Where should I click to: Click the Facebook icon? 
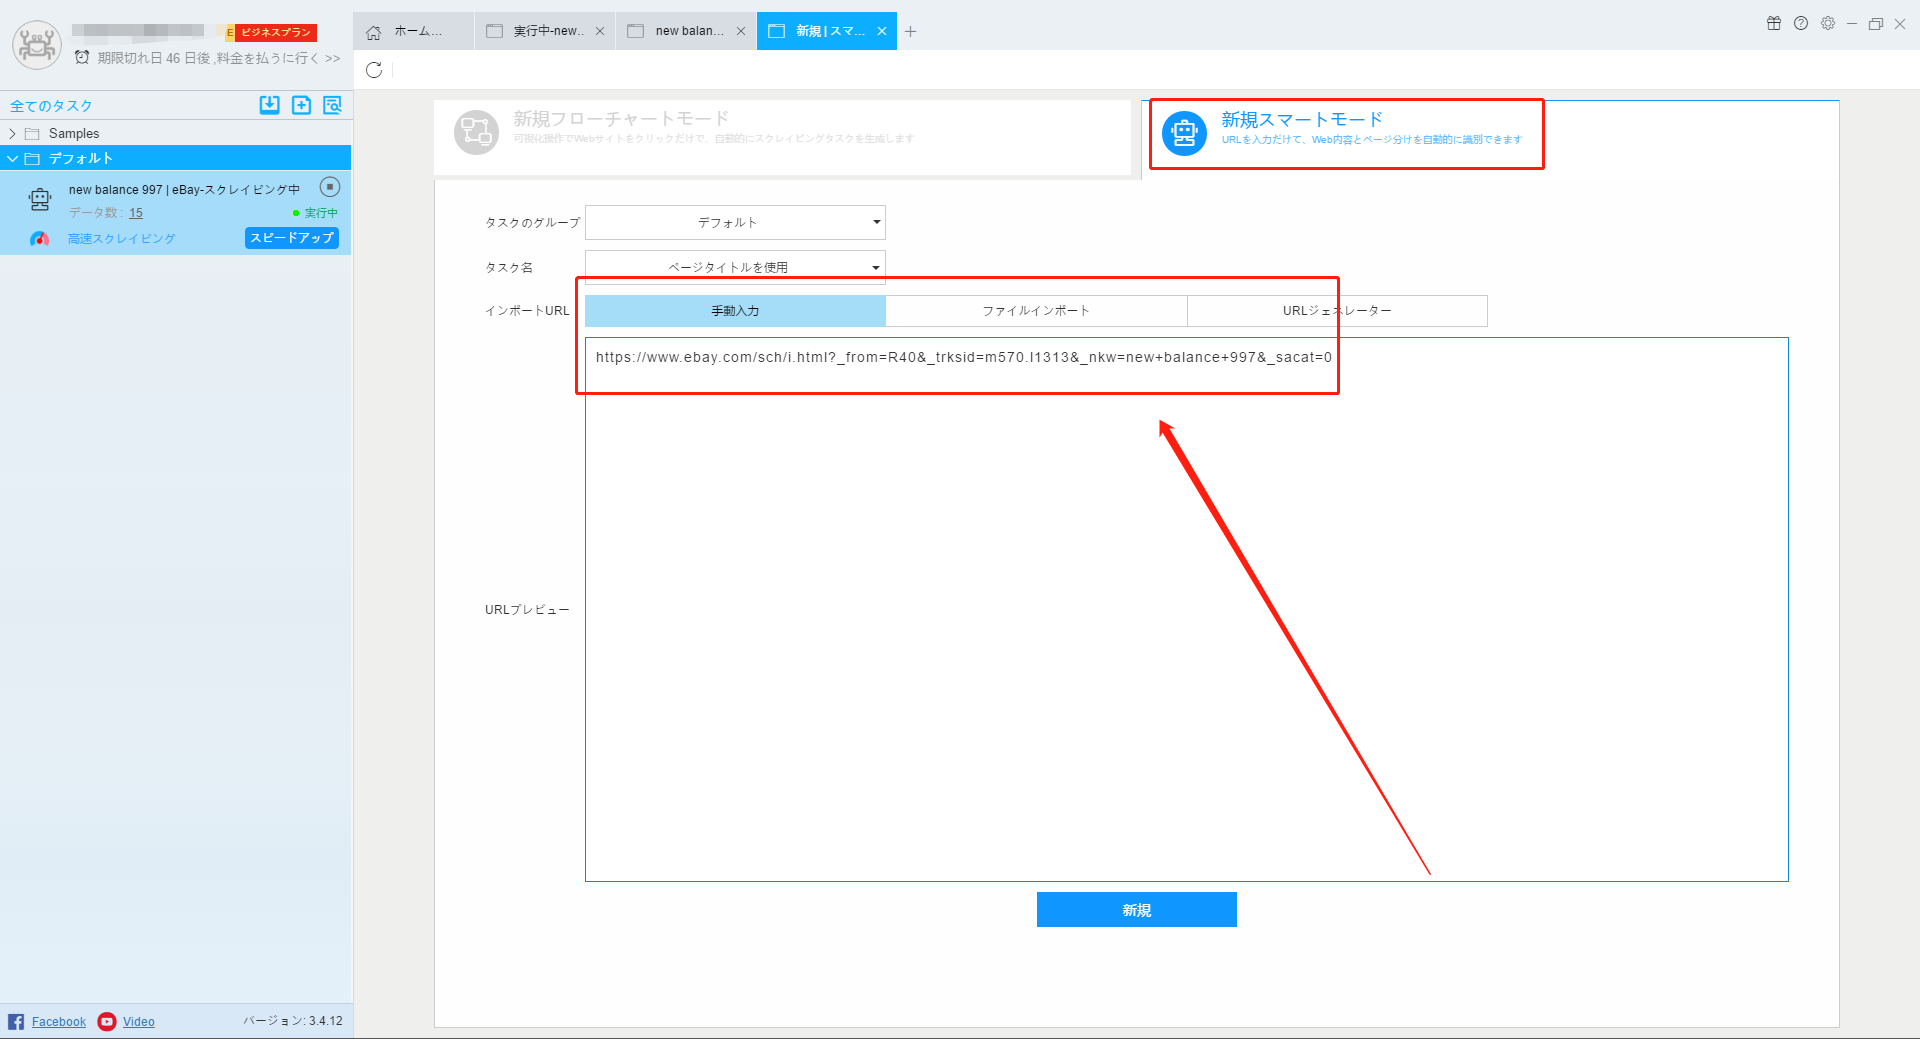16,1021
